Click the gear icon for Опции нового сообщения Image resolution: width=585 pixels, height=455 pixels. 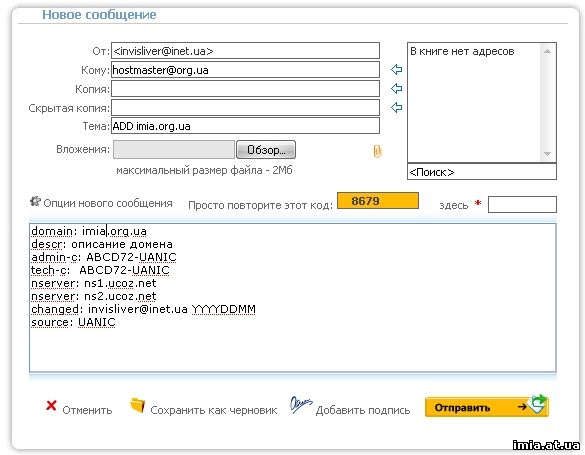[35, 201]
